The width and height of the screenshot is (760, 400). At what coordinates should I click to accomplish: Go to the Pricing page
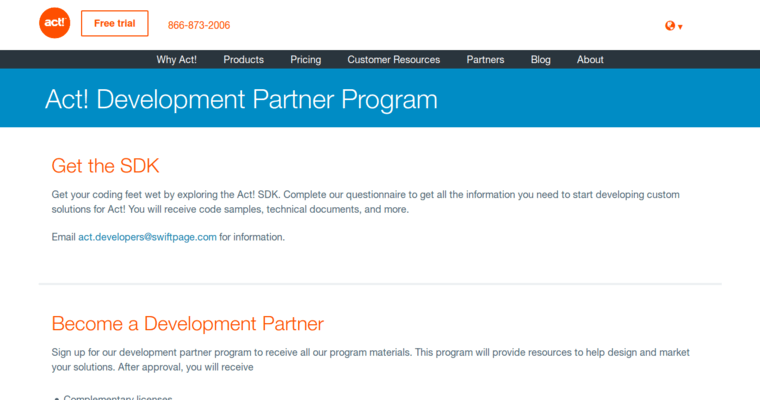(305, 60)
